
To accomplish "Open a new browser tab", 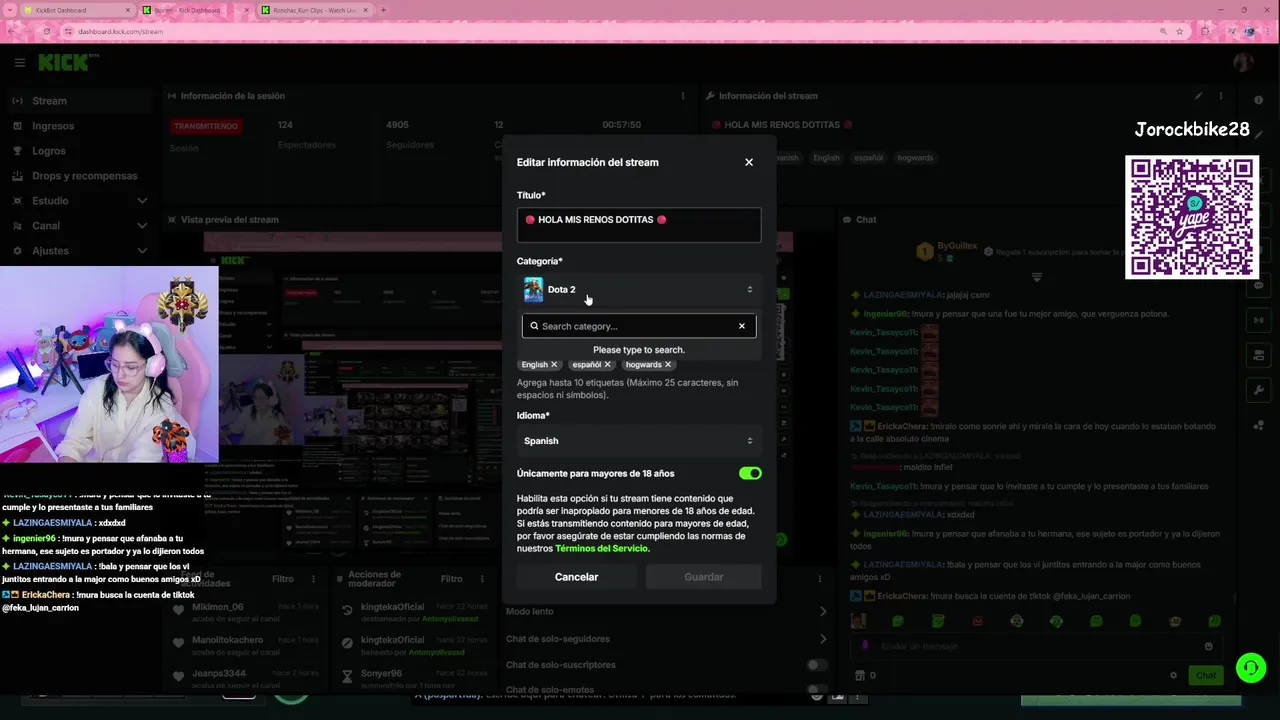I will [x=384, y=10].
